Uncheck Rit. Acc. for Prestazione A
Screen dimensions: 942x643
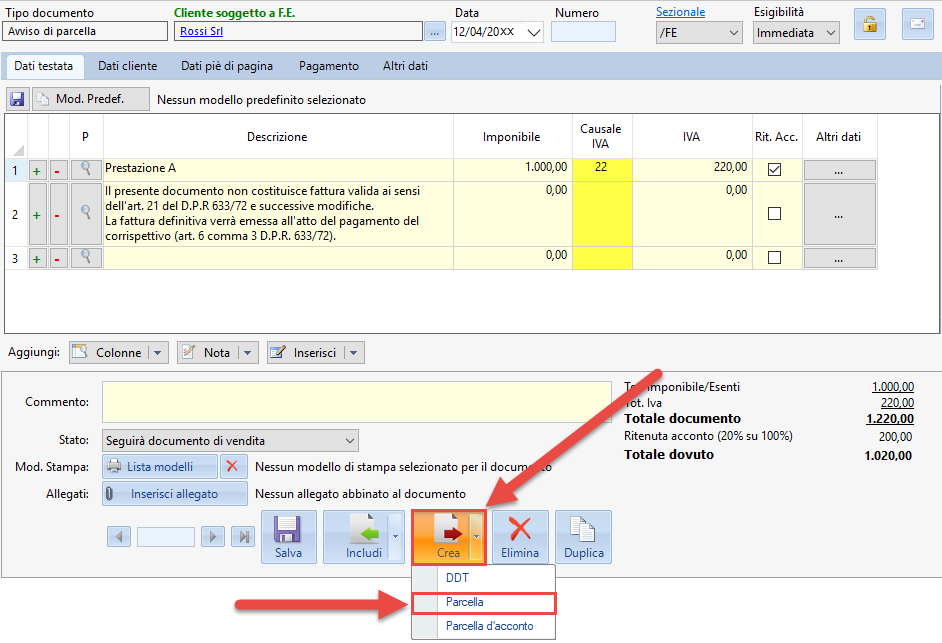[774, 170]
